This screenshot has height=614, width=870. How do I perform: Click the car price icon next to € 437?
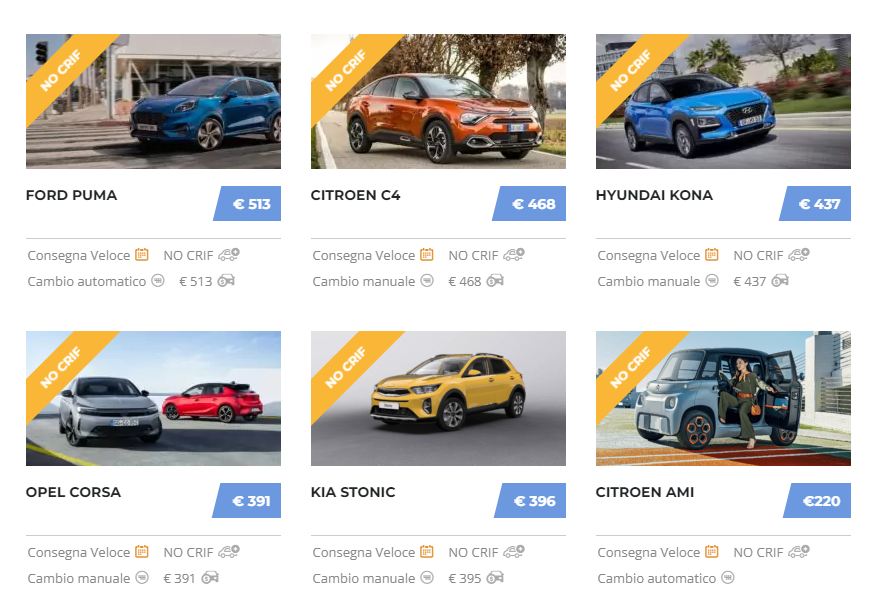[780, 281]
